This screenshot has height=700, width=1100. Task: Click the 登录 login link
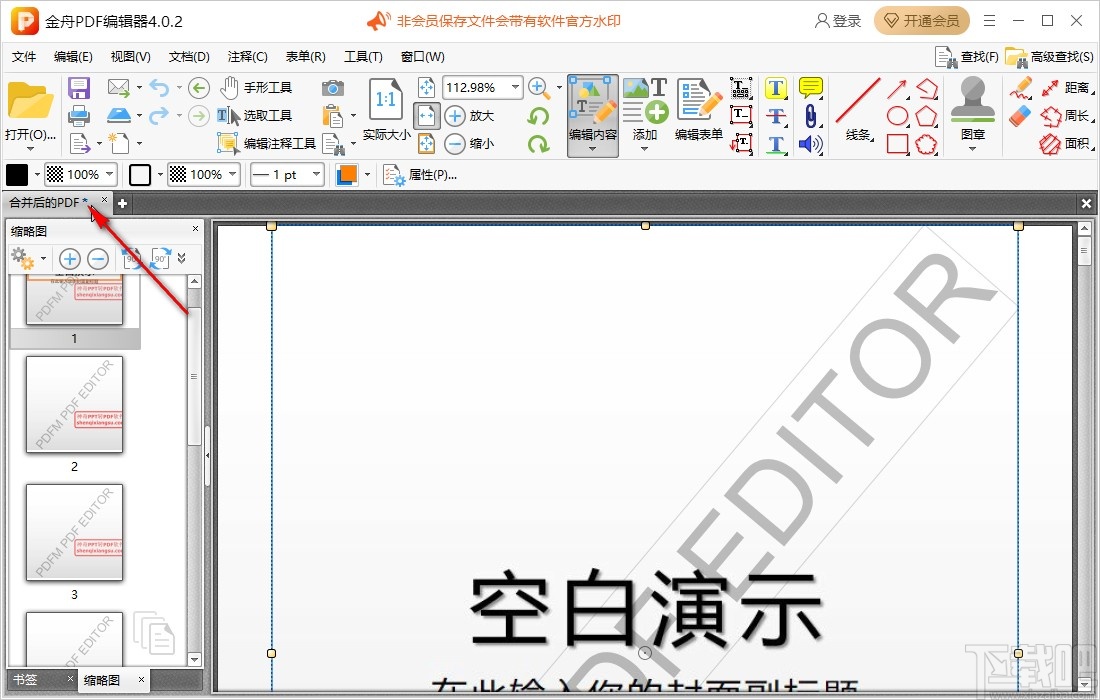[838, 20]
